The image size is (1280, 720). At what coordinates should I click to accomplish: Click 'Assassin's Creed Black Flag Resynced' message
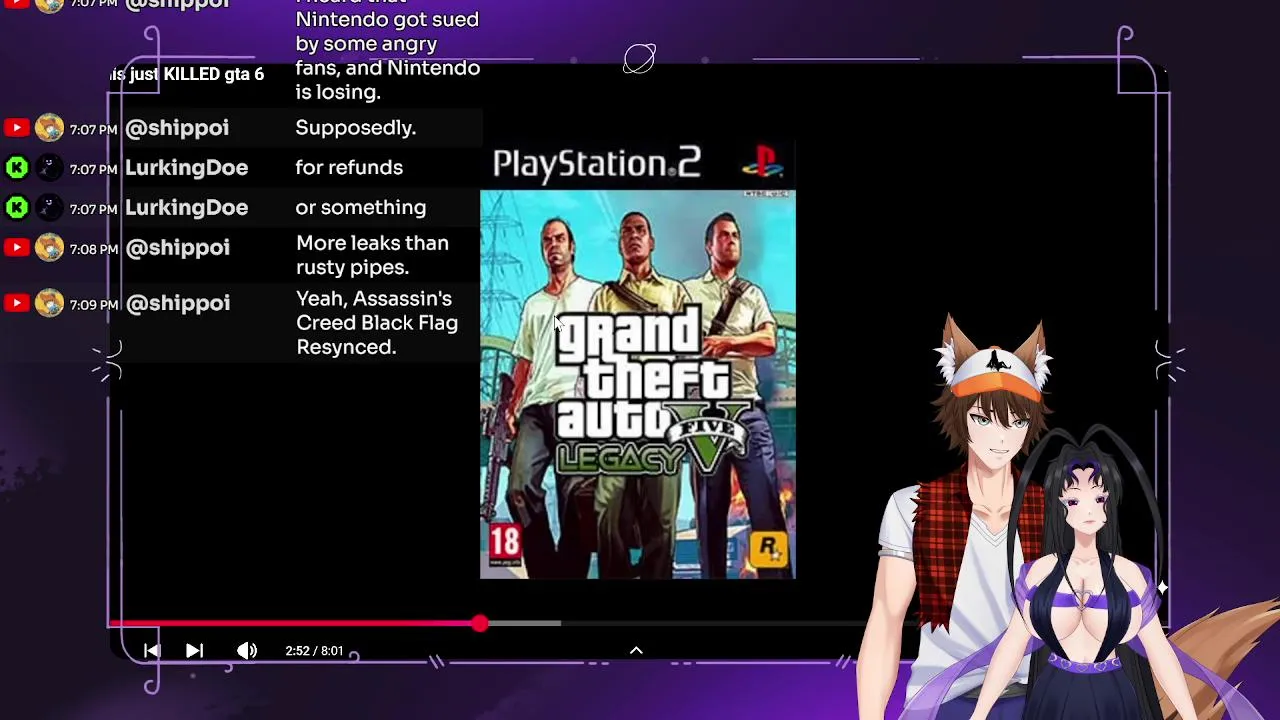376,323
